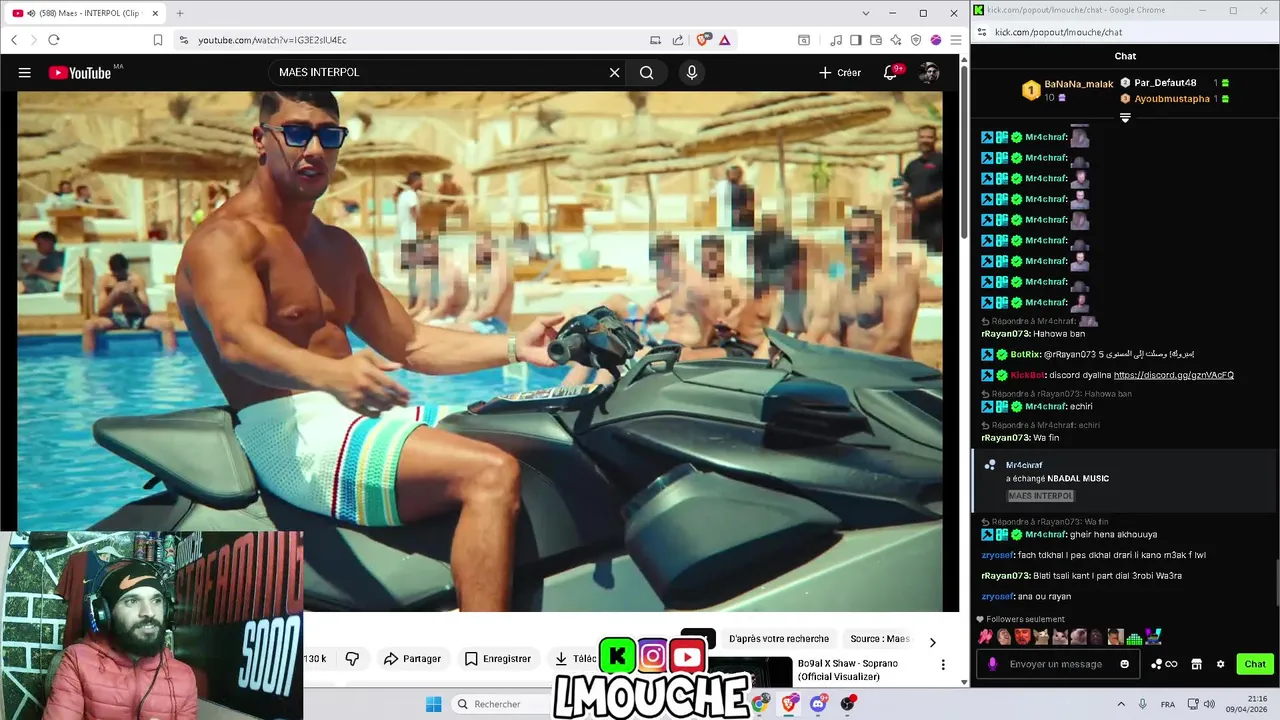Open the Créer menu on YouTube
This screenshot has width=1280, height=720.
pyautogui.click(x=840, y=72)
